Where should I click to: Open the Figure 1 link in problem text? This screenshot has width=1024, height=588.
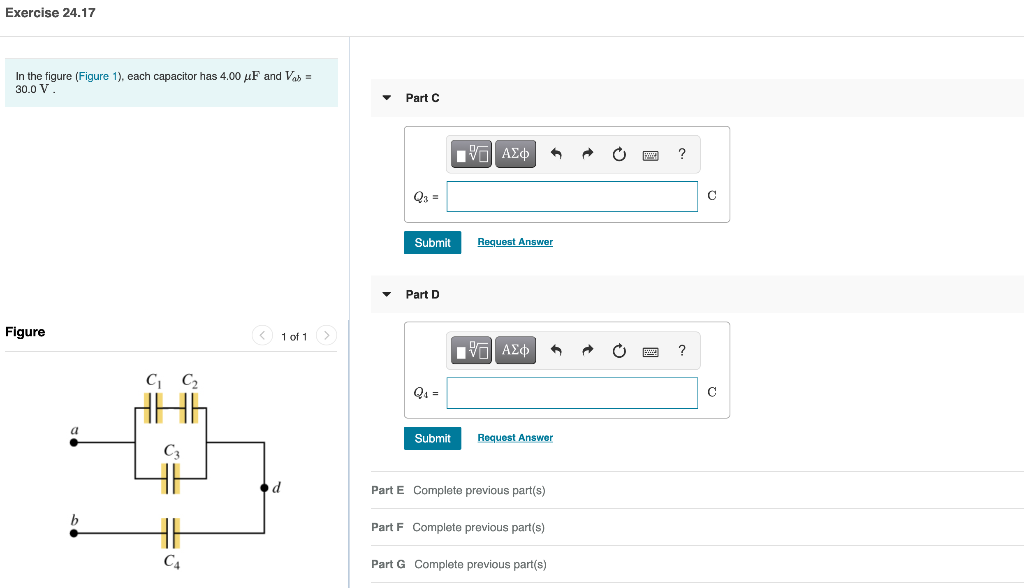tap(98, 76)
